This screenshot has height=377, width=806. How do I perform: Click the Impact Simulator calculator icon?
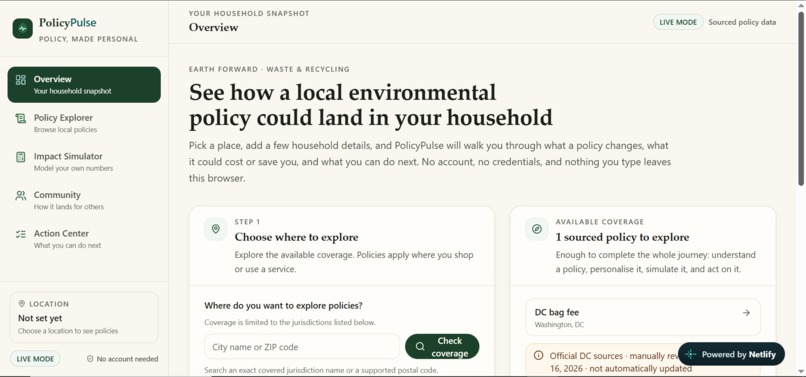click(x=21, y=157)
